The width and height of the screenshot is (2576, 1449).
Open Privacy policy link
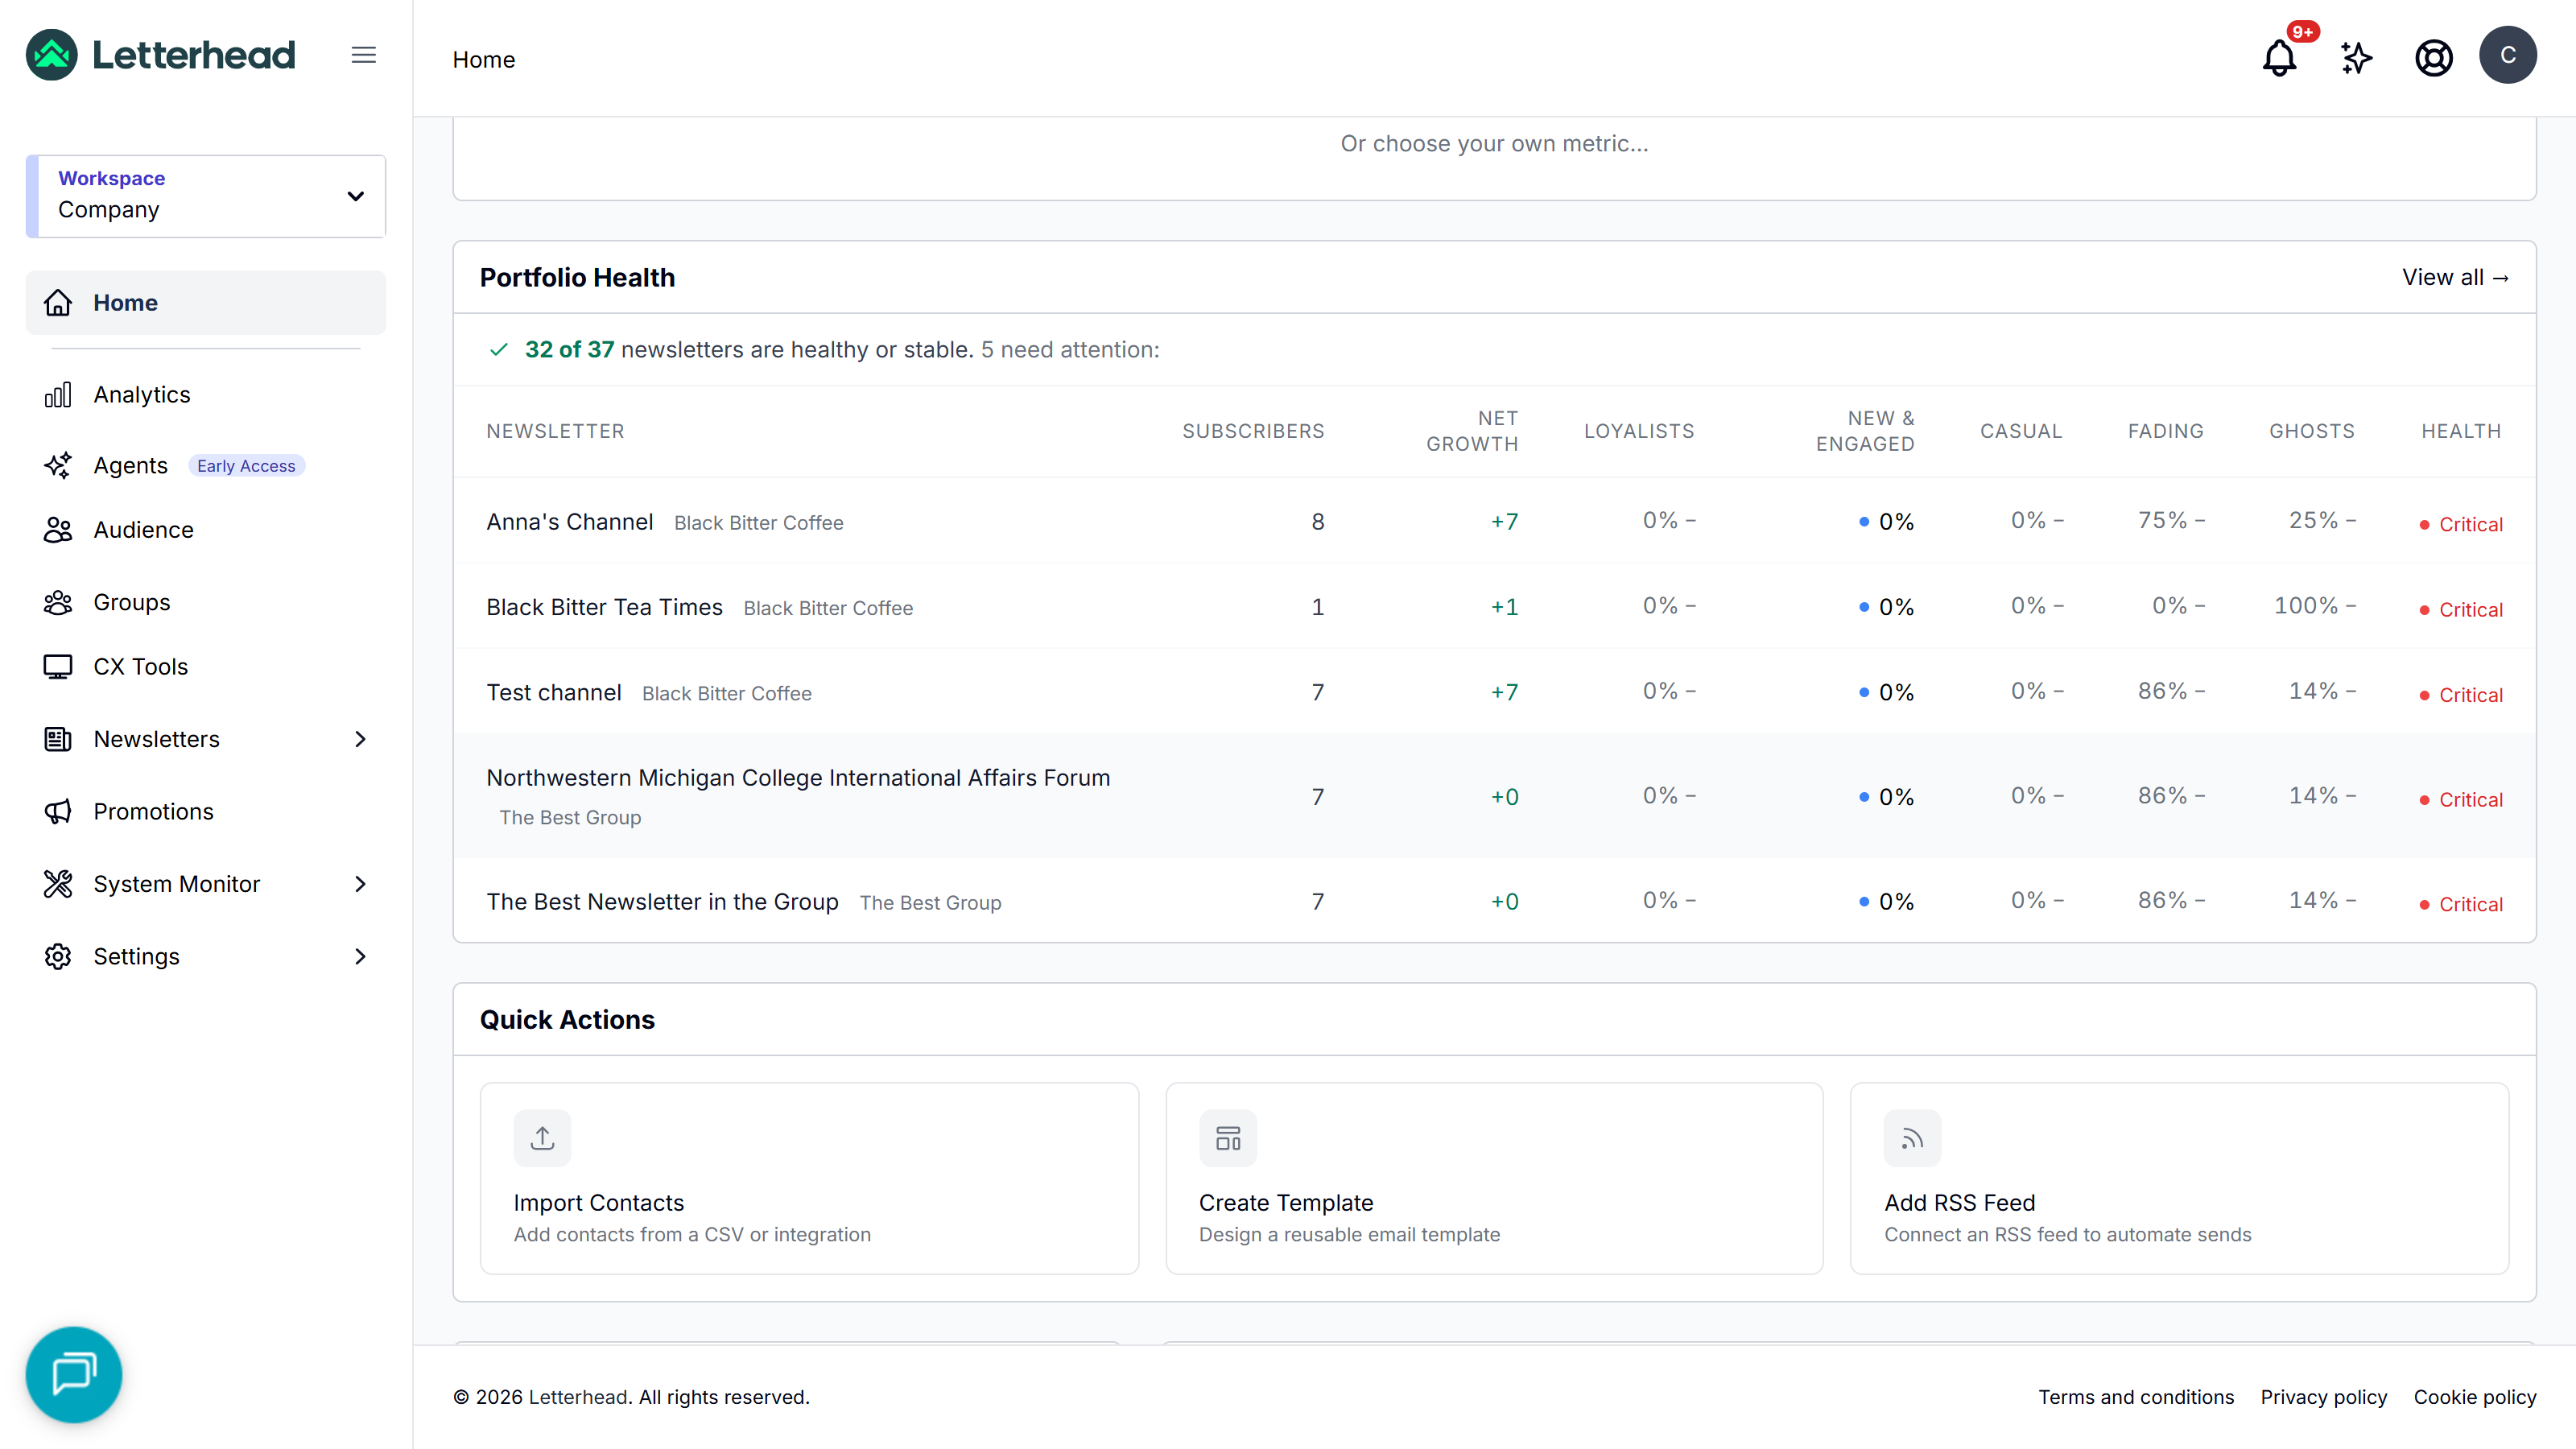click(x=2323, y=1397)
